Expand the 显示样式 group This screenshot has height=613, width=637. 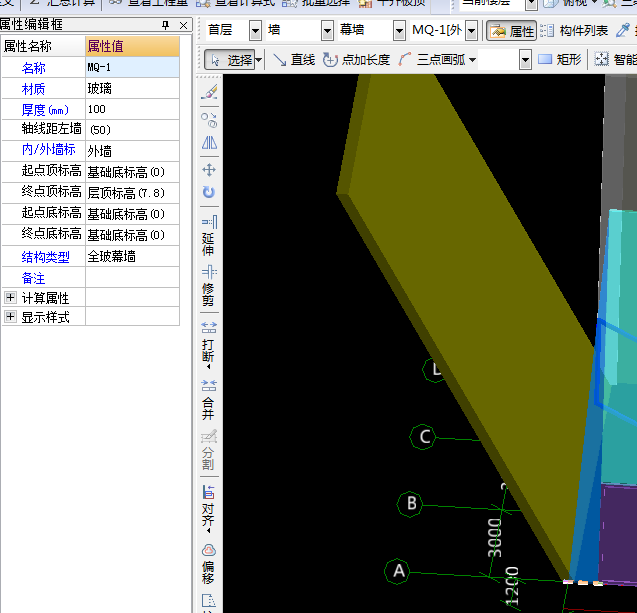coord(11,316)
